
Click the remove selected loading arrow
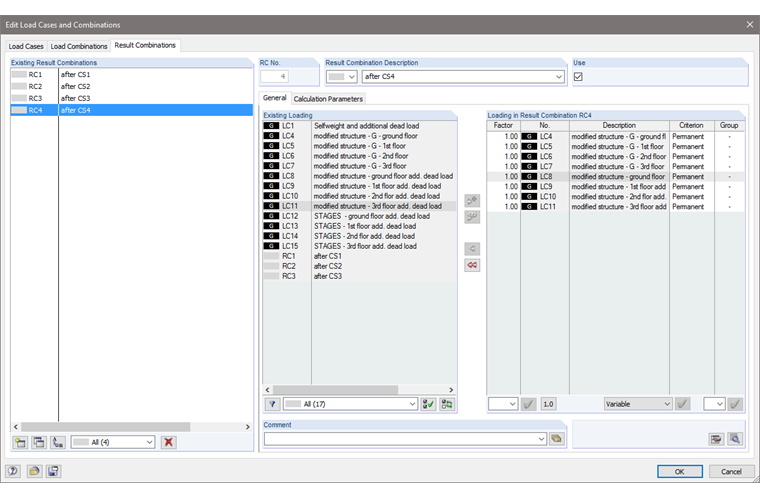tap(472, 249)
